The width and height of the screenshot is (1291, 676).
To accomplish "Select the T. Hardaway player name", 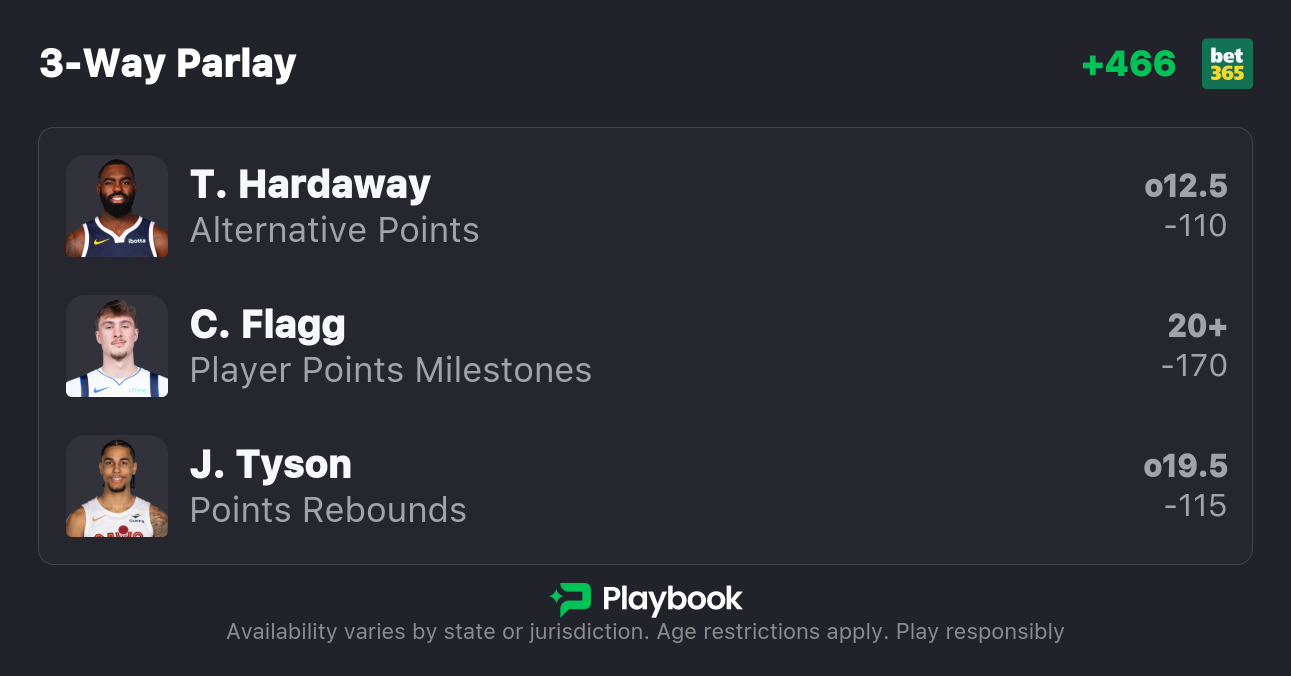I will pos(310,185).
